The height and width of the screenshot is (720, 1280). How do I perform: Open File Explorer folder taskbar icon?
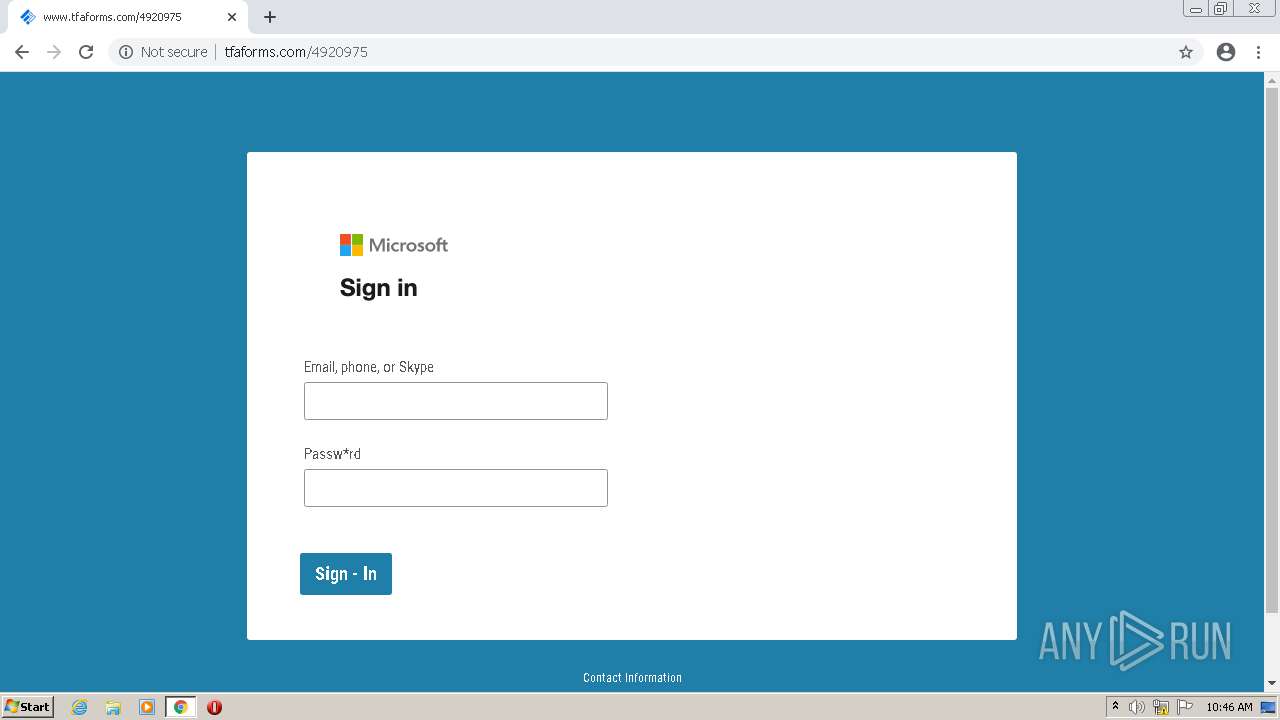tap(113, 707)
